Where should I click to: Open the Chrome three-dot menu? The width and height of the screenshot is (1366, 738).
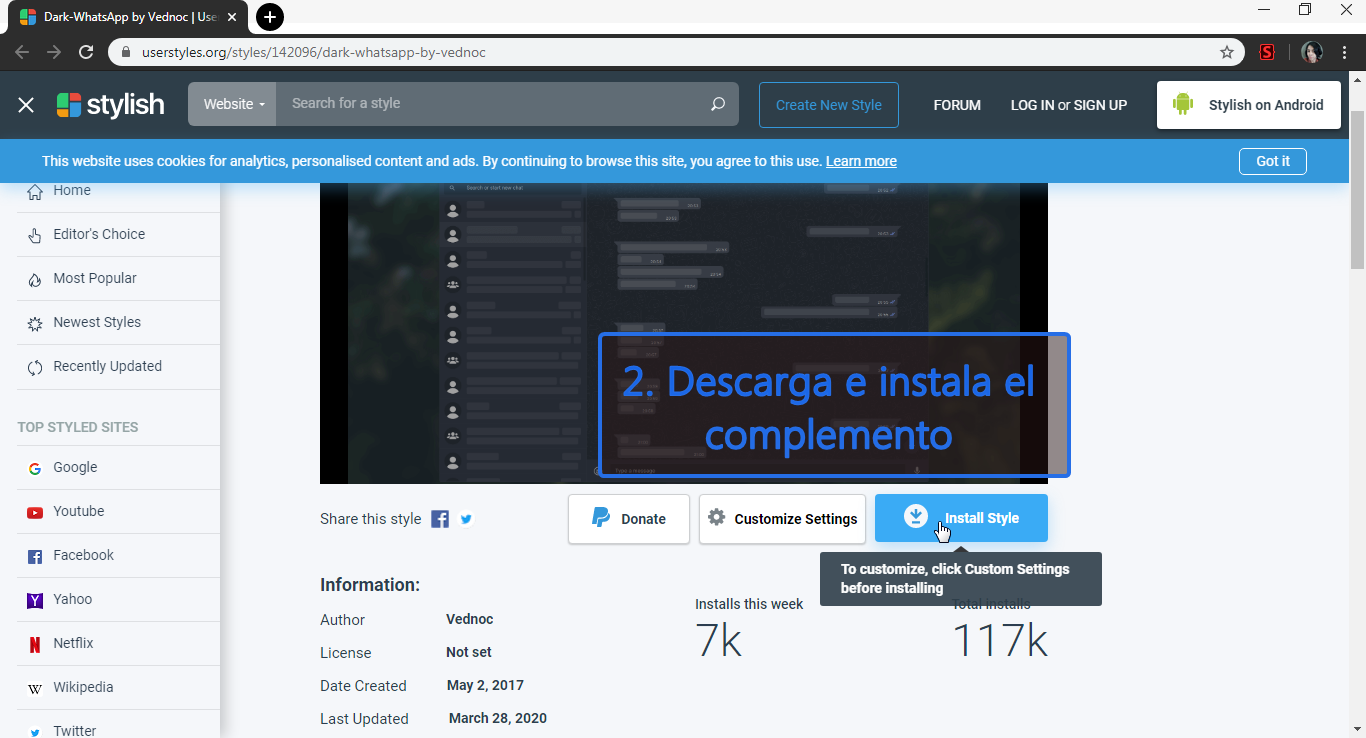pos(1345,52)
